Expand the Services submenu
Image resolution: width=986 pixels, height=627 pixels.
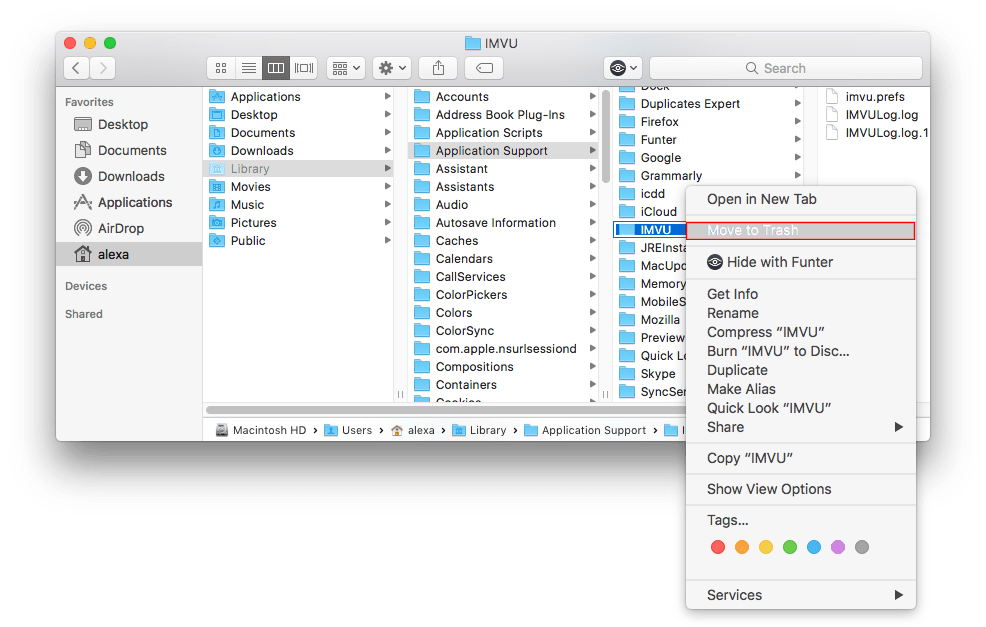point(734,595)
